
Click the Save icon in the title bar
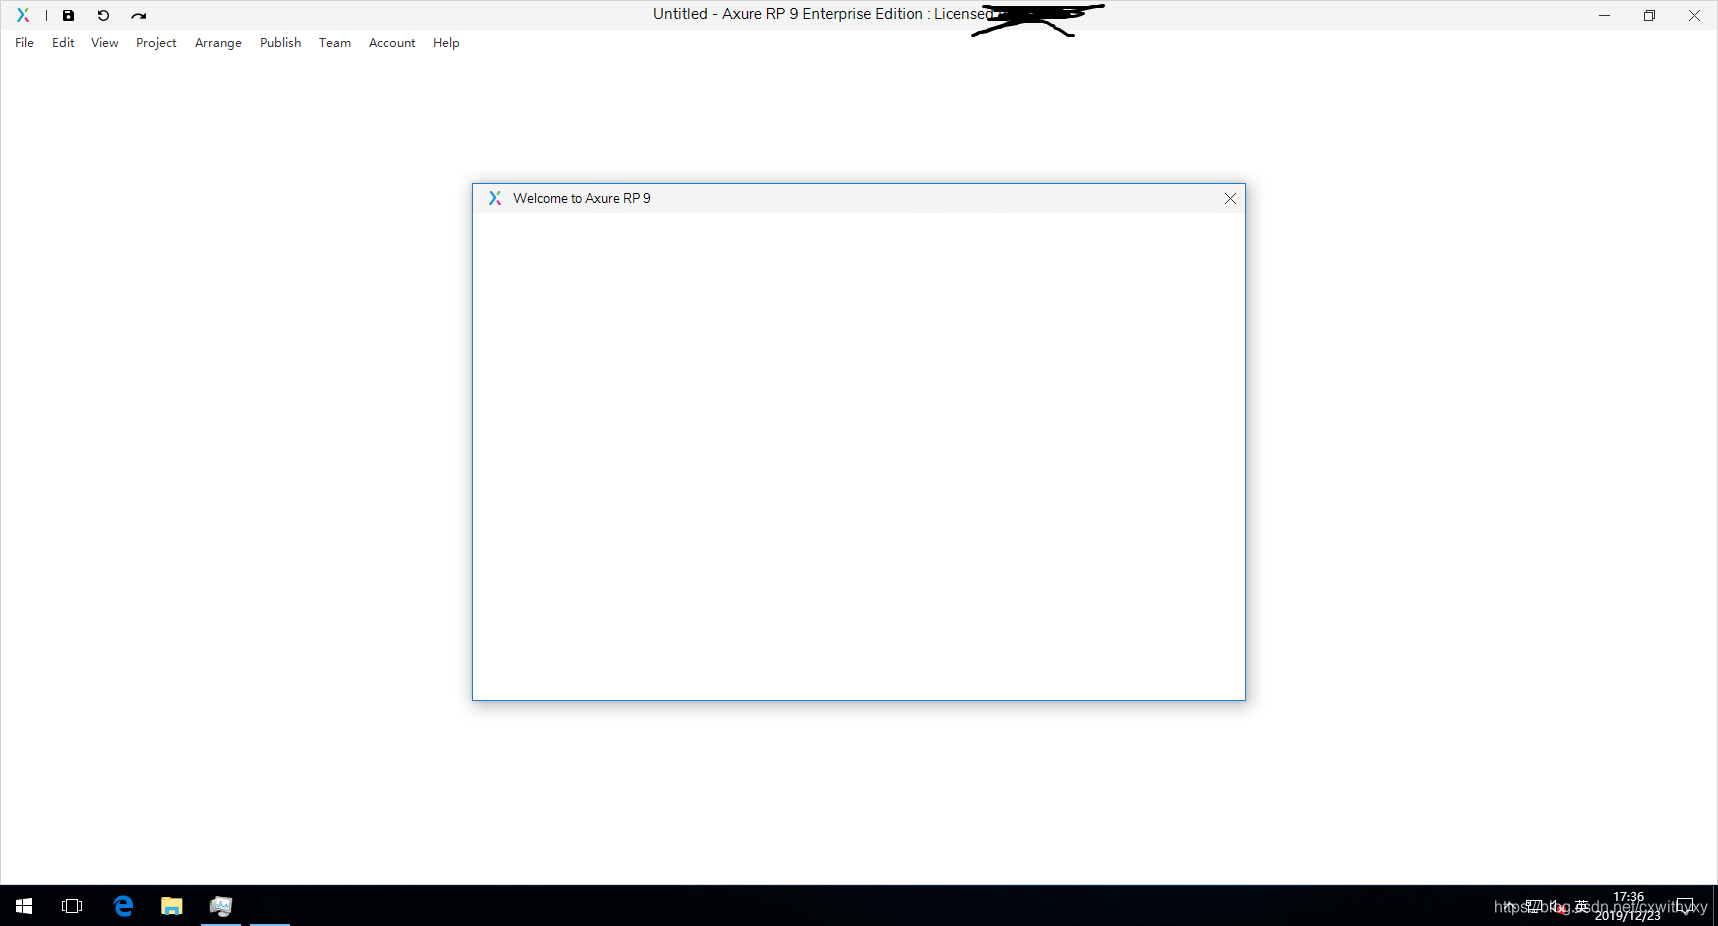(x=68, y=15)
